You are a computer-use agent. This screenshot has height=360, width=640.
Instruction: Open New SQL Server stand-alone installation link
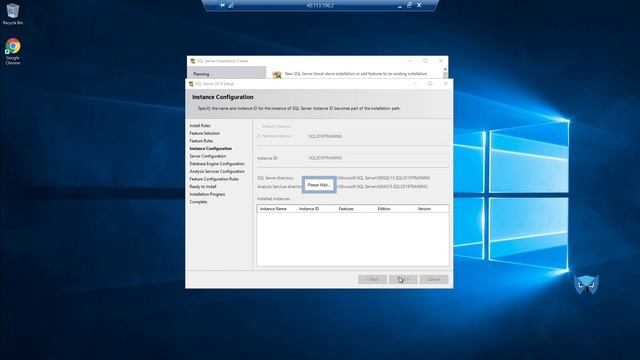coord(356,74)
